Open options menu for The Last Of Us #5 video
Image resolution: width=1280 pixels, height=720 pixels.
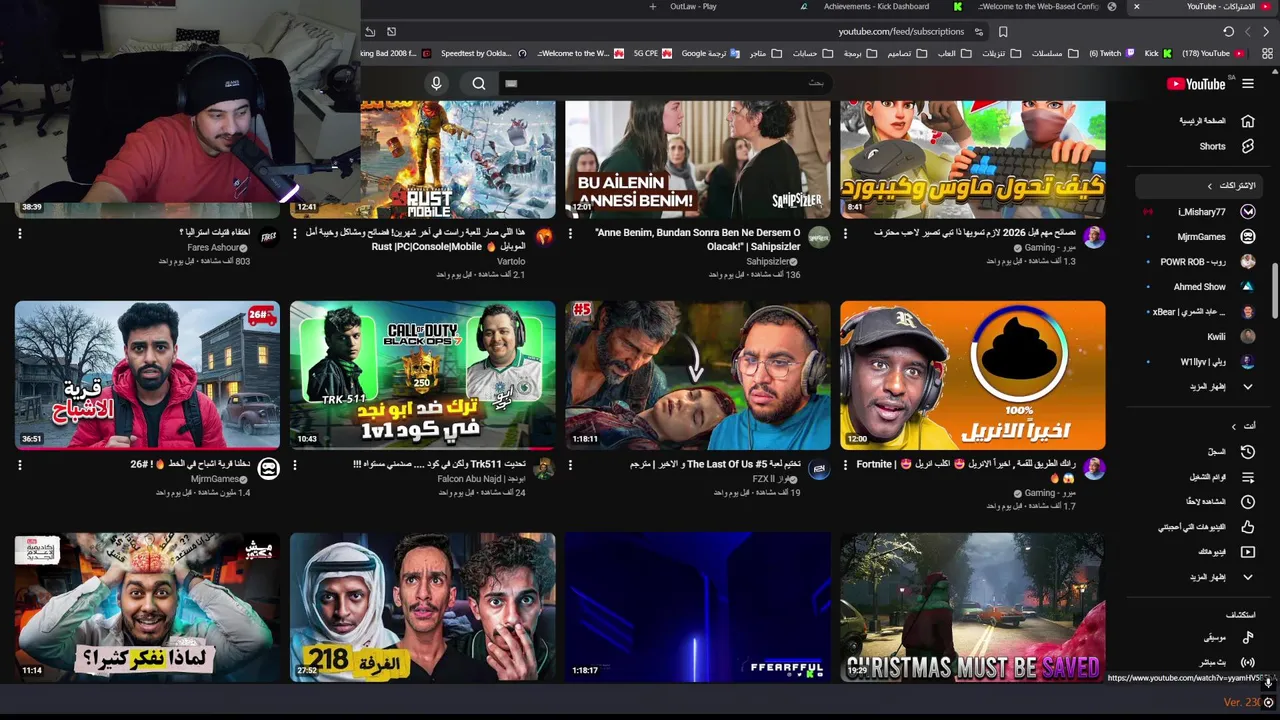pyautogui.click(x=570, y=465)
